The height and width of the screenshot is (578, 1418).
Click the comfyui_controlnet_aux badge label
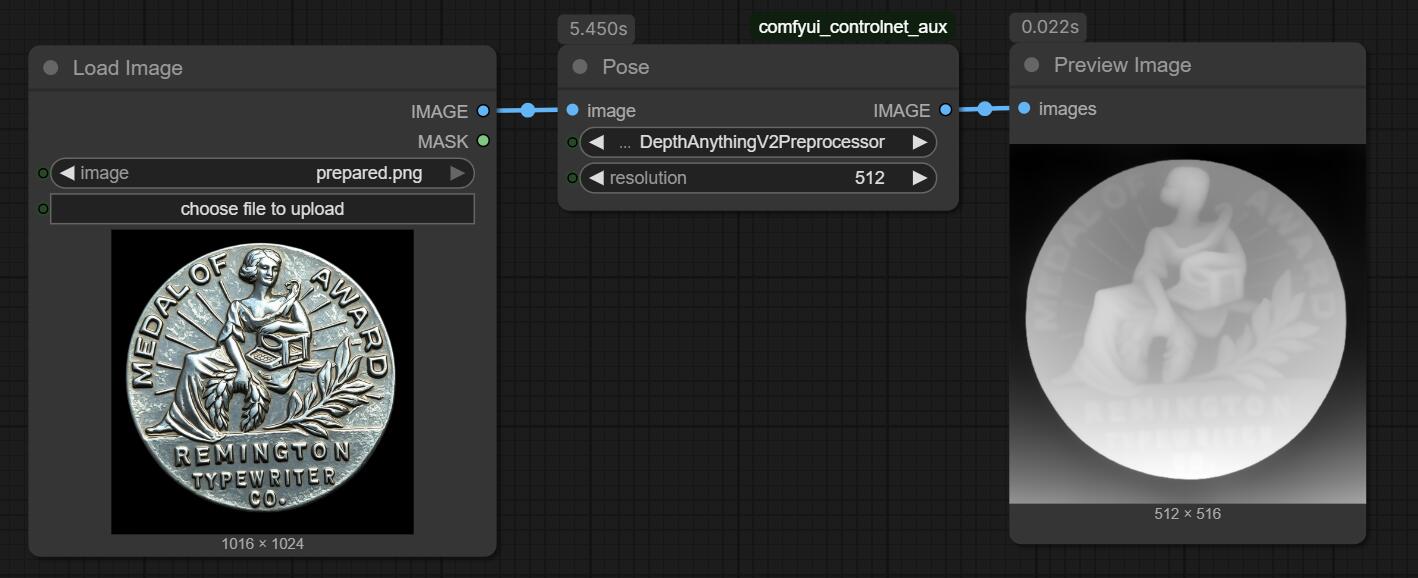point(852,27)
